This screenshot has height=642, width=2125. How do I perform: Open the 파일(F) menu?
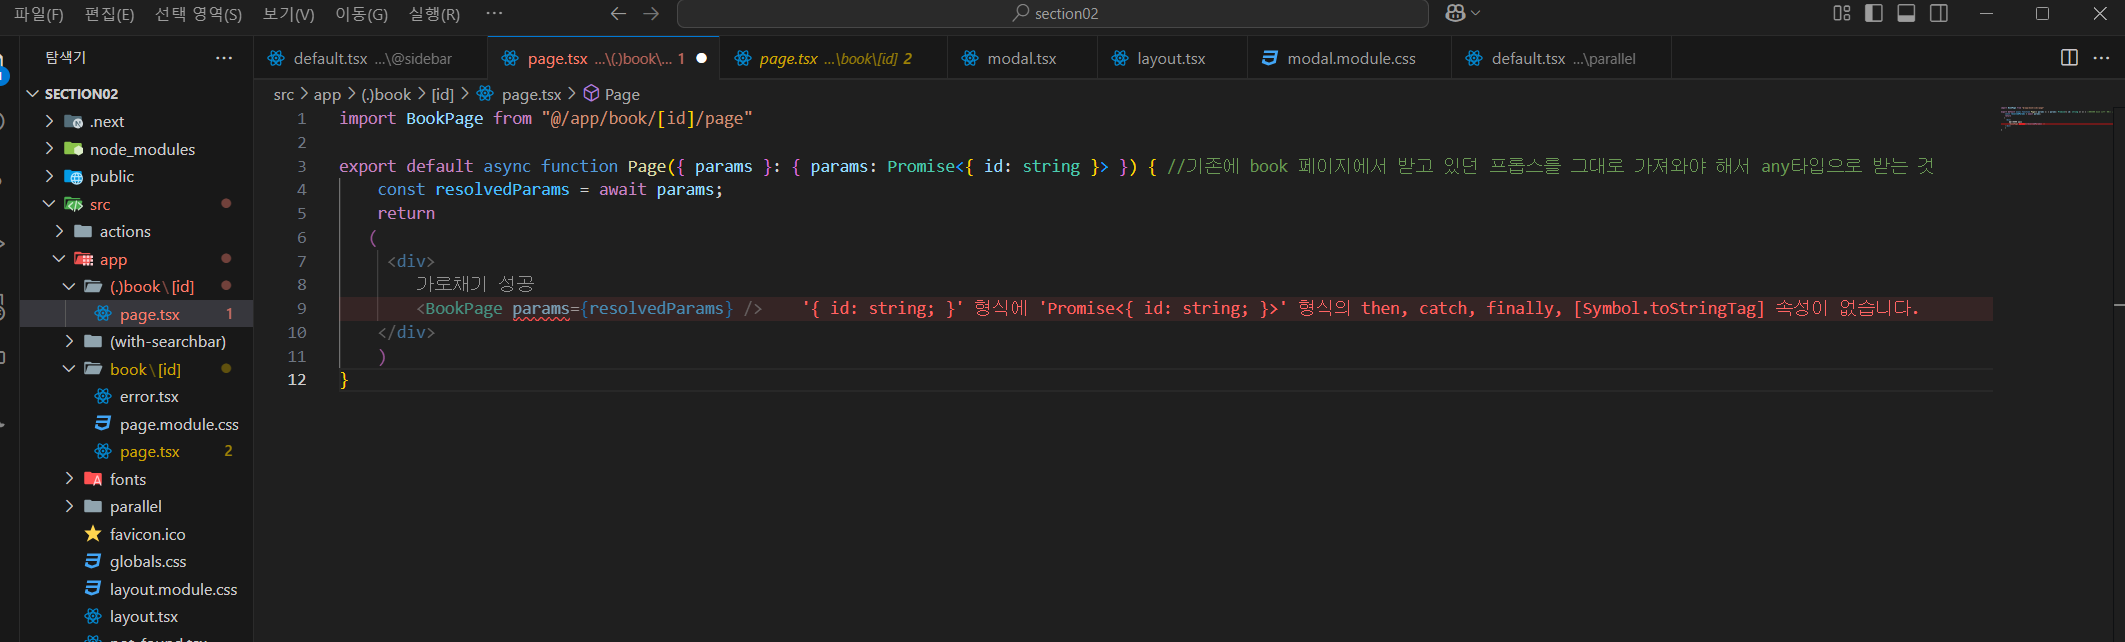tap(38, 14)
